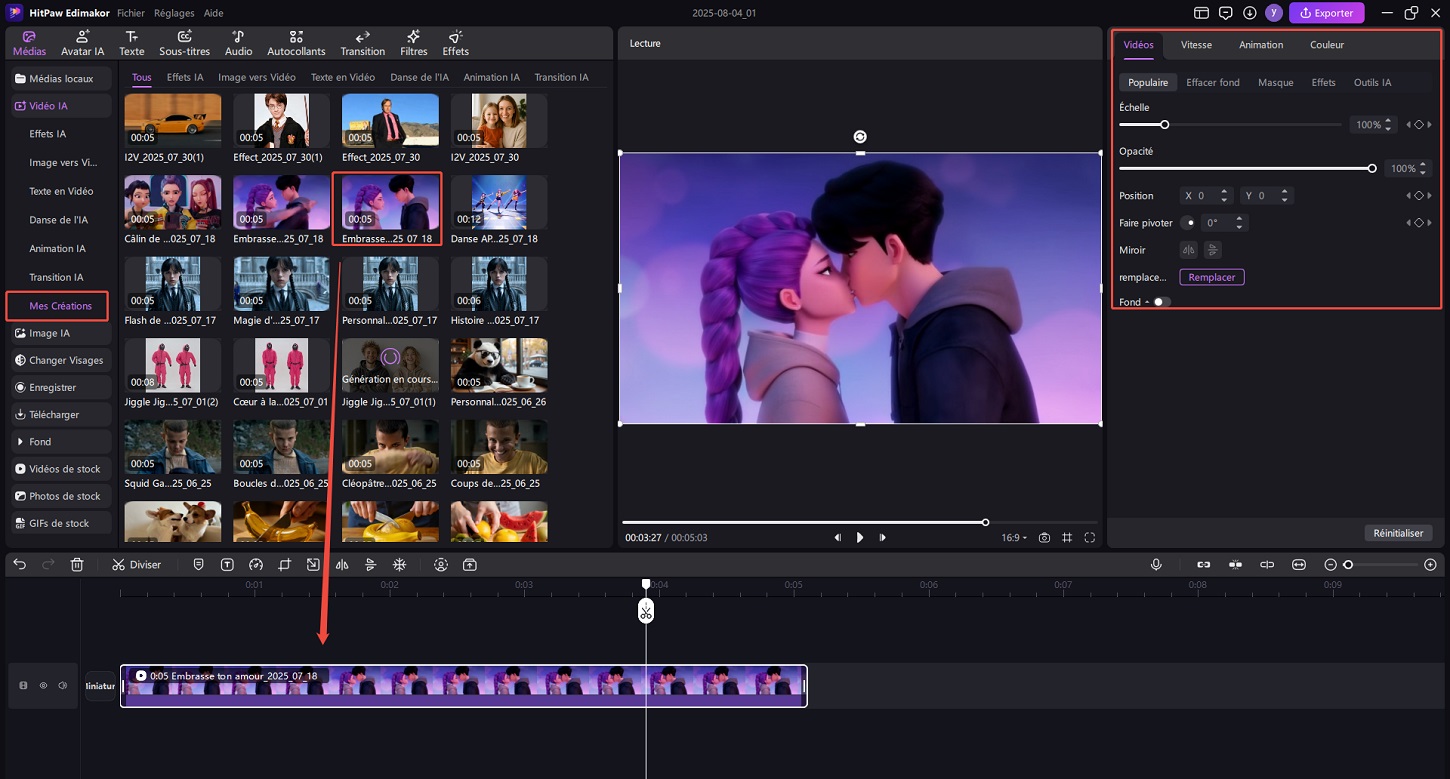Increase Position X value stepper

coord(1225,193)
